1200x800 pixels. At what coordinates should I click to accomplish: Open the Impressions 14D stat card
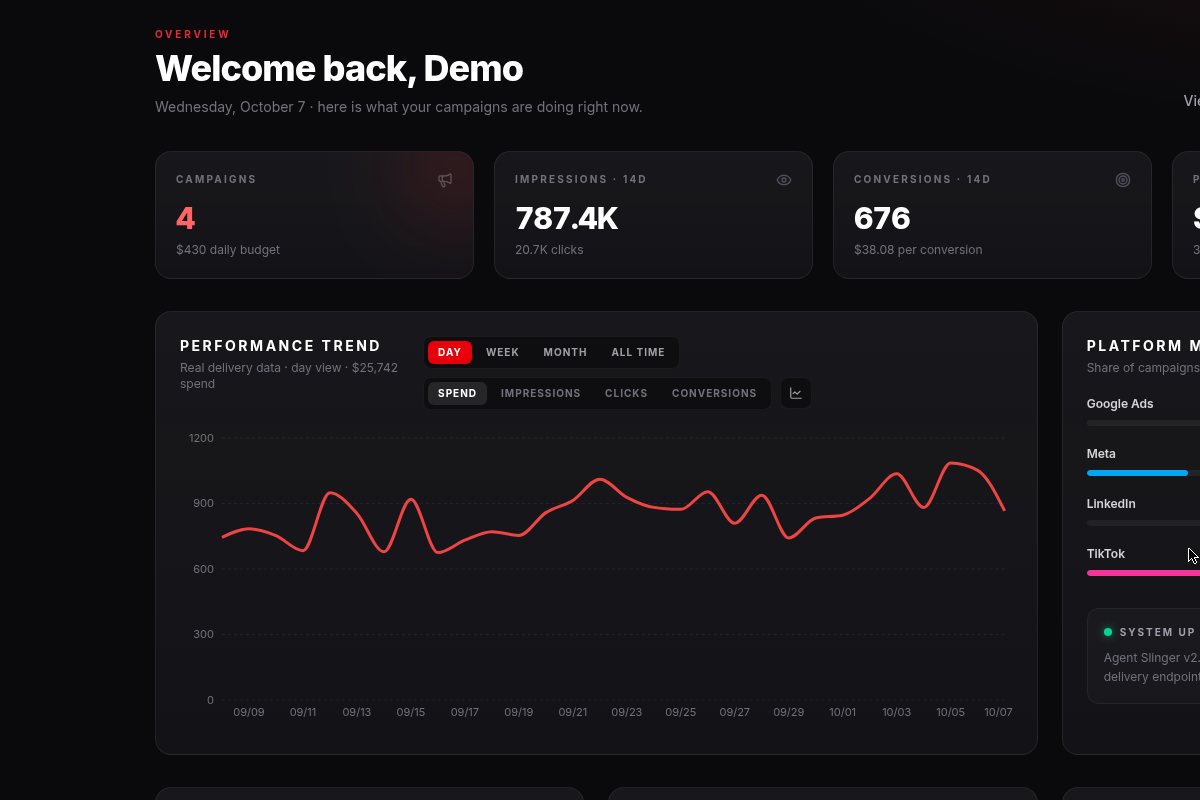[653, 215]
